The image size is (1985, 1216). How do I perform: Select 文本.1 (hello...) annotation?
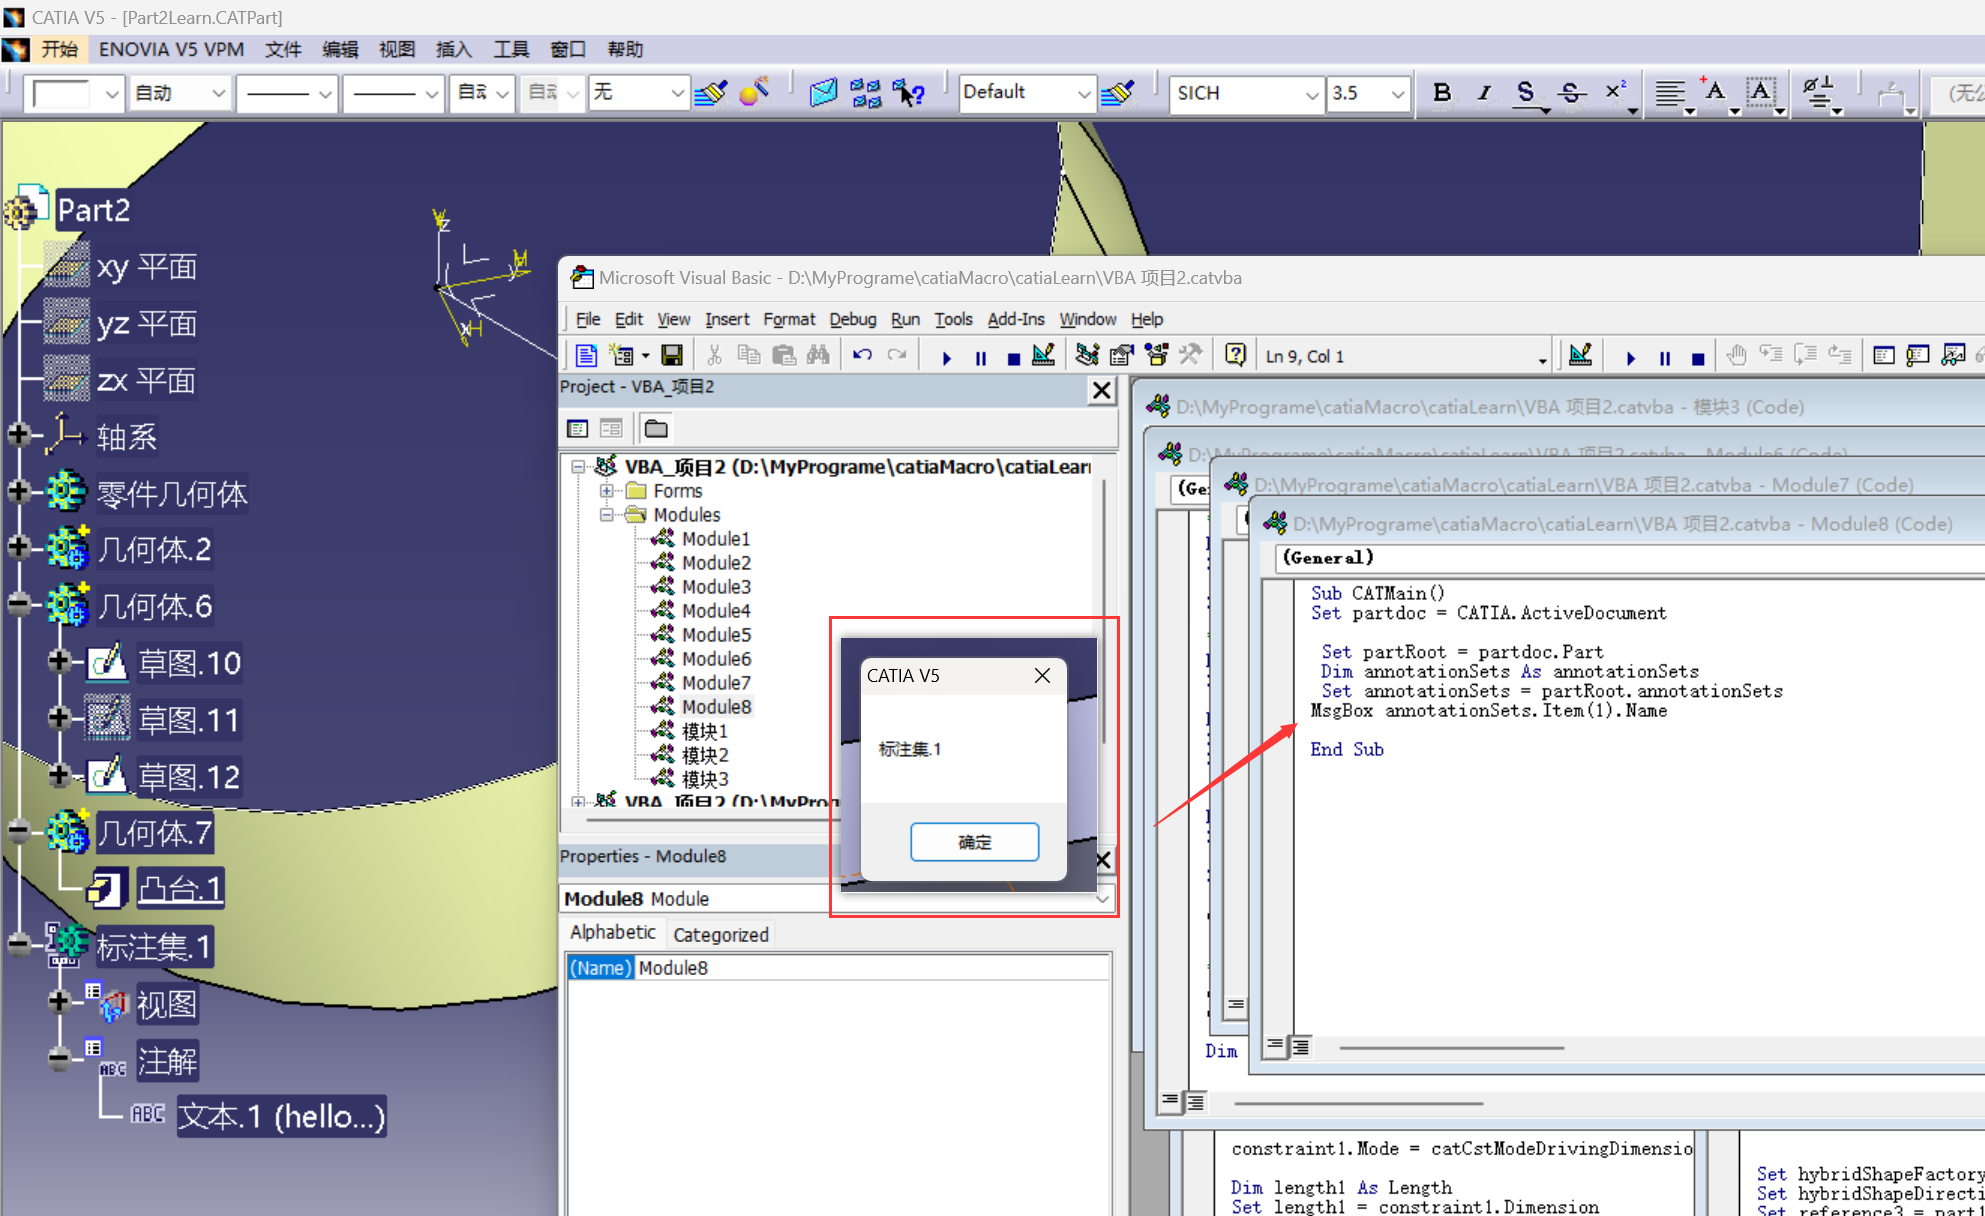click(281, 1116)
